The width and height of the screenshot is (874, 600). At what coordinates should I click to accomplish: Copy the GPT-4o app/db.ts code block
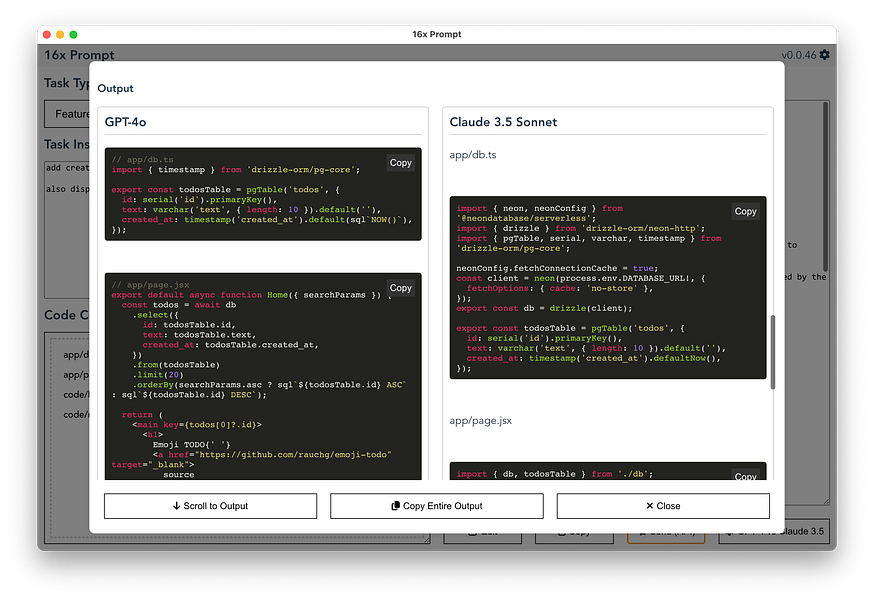tap(400, 163)
